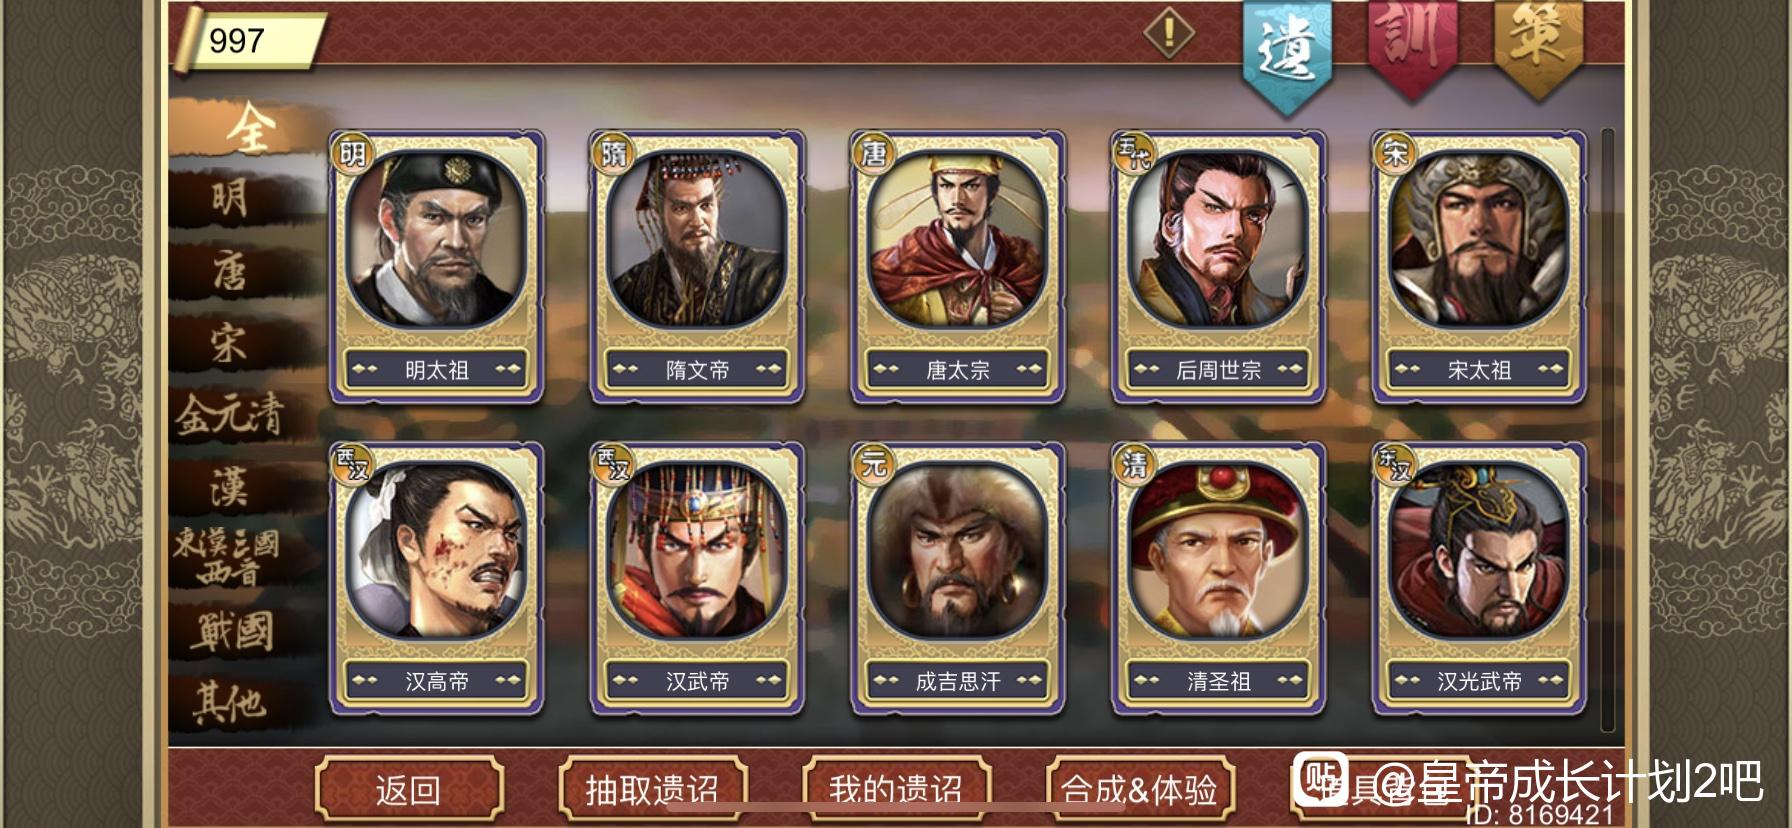The width and height of the screenshot is (1792, 828).
Task: Click the emperor list vertical scrollbar
Action: pyautogui.click(x=1606, y=430)
